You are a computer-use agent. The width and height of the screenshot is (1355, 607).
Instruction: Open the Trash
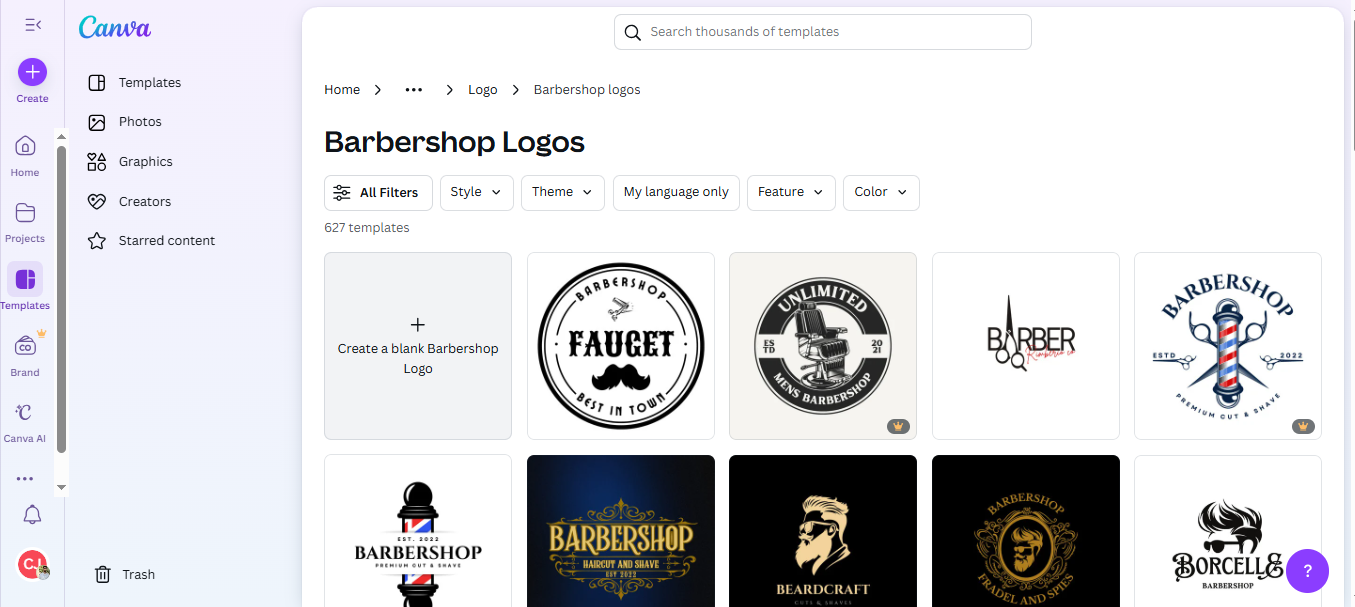123,574
